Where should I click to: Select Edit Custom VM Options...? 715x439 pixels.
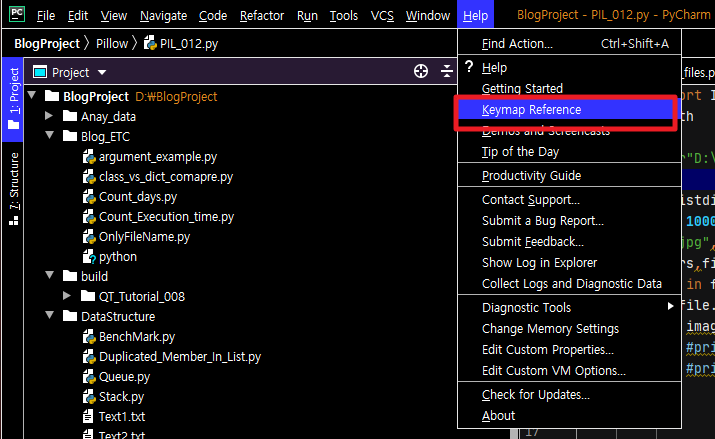point(569,371)
